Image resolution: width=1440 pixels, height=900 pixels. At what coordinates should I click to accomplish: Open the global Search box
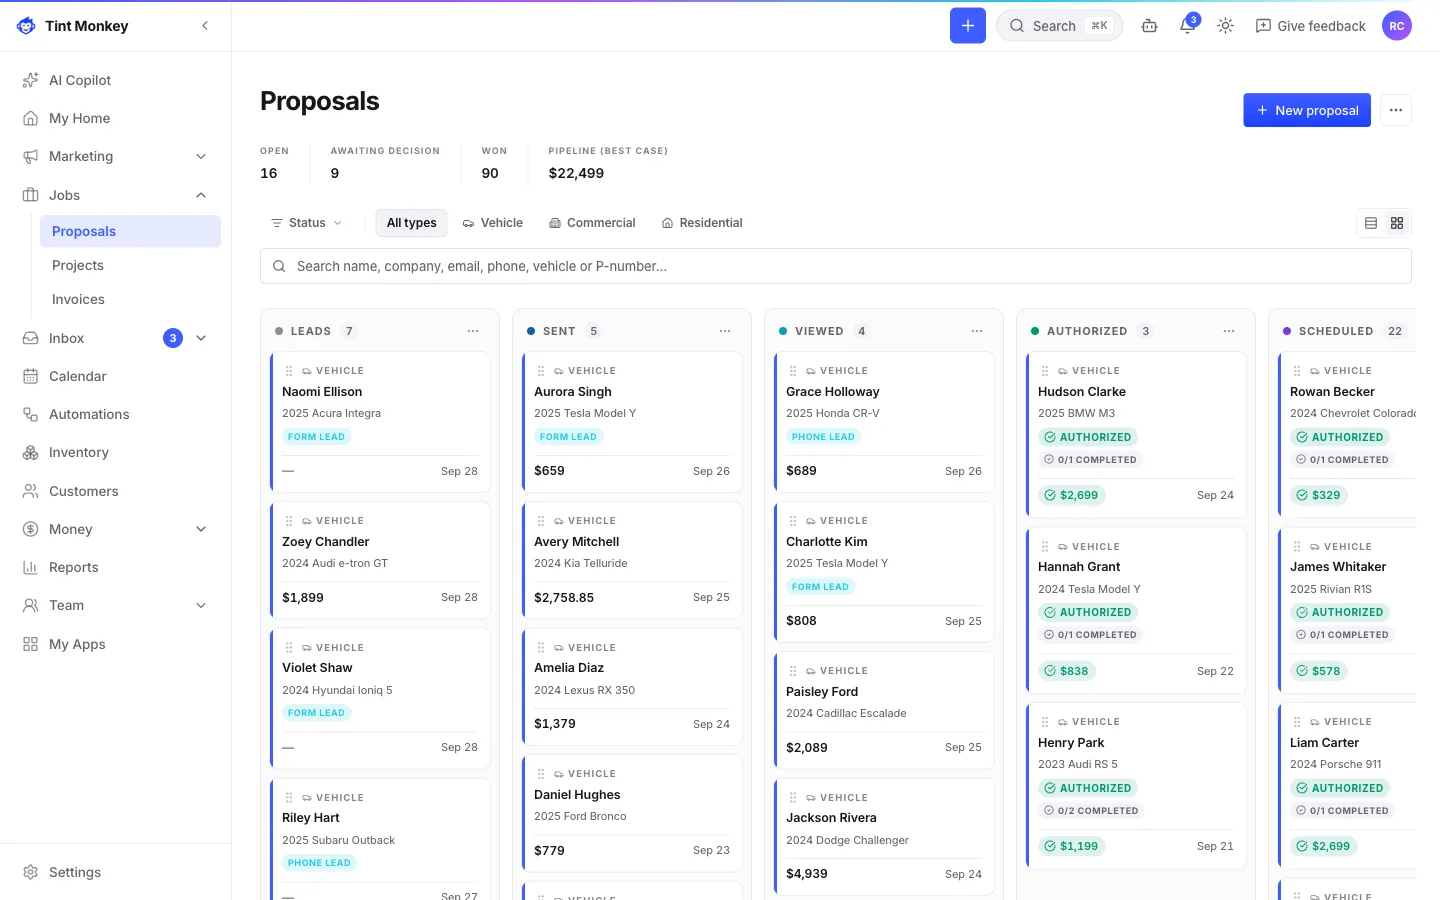(x=1059, y=26)
